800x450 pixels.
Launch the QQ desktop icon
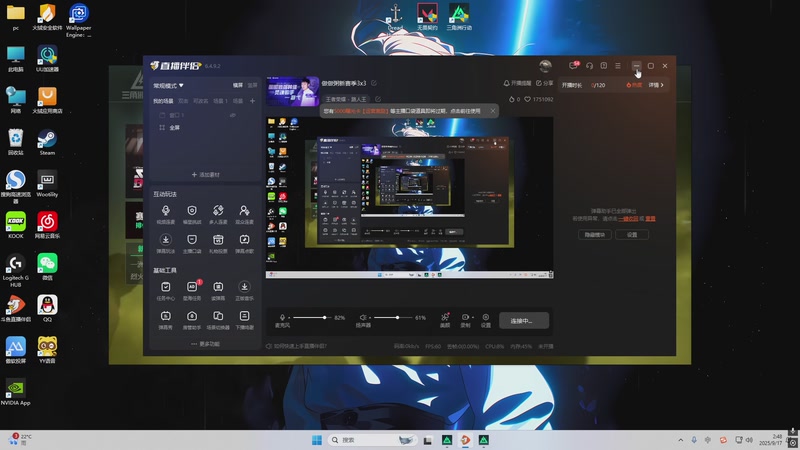[x=47, y=308]
